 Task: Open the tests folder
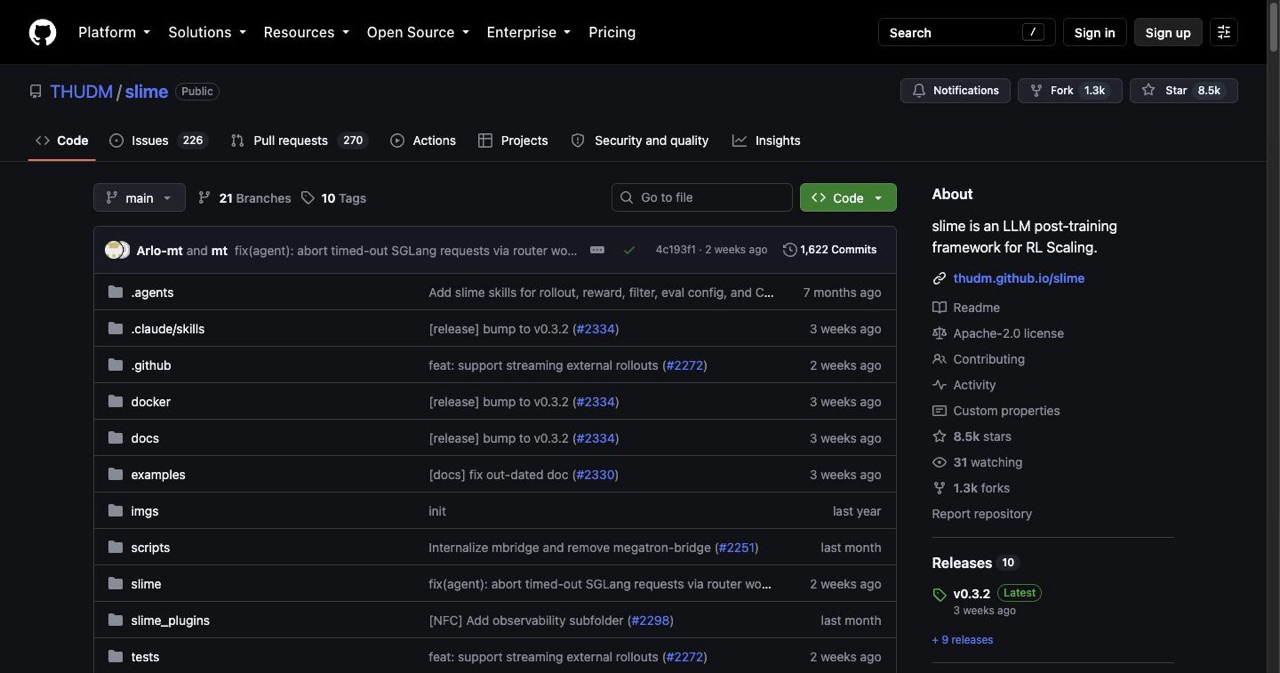point(145,657)
